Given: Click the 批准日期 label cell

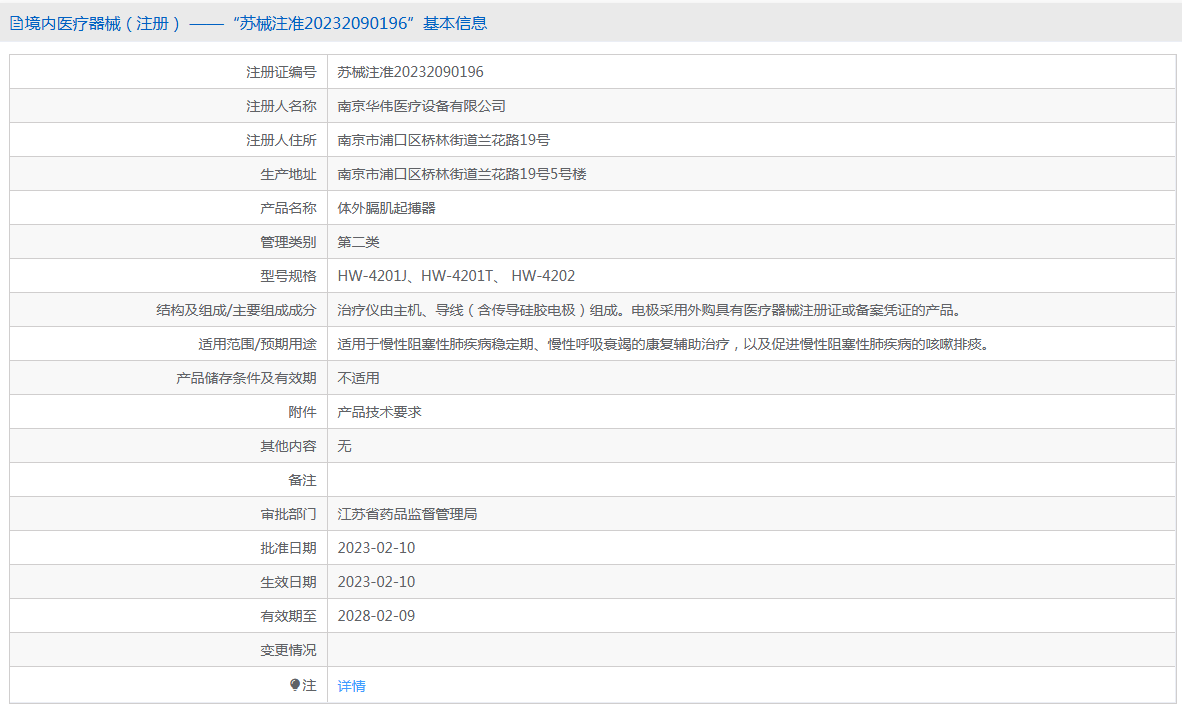Looking at the screenshot, I should 169,548.
